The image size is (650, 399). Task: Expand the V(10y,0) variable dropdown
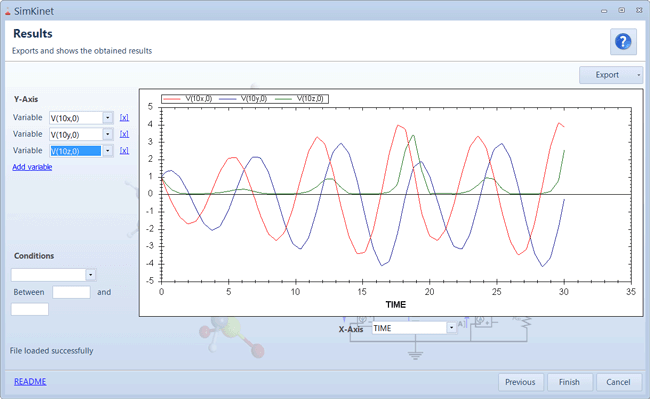coord(108,135)
